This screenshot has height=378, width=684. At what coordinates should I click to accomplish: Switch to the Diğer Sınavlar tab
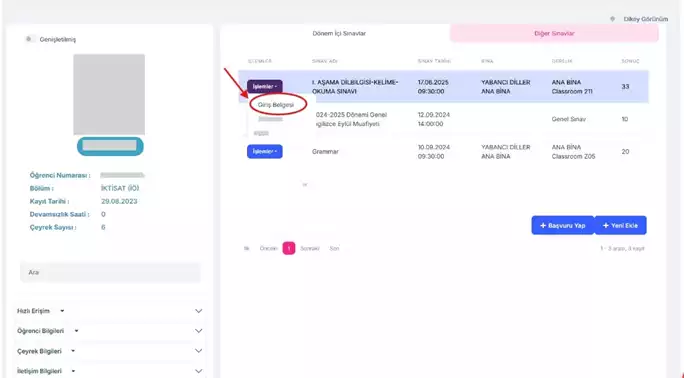click(554, 34)
